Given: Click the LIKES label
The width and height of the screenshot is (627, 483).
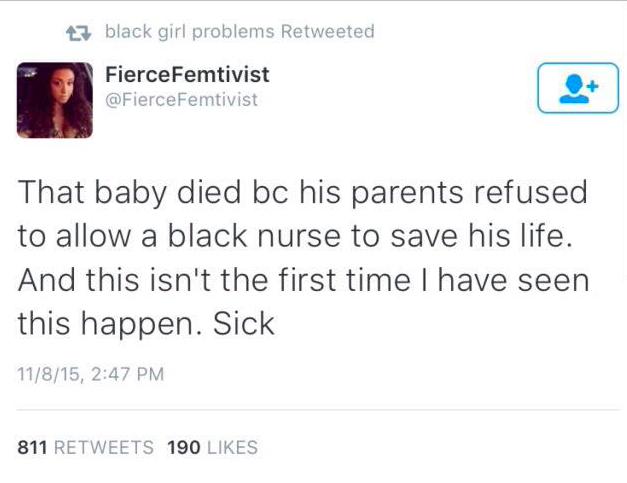Looking at the screenshot, I should pos(232,447).
